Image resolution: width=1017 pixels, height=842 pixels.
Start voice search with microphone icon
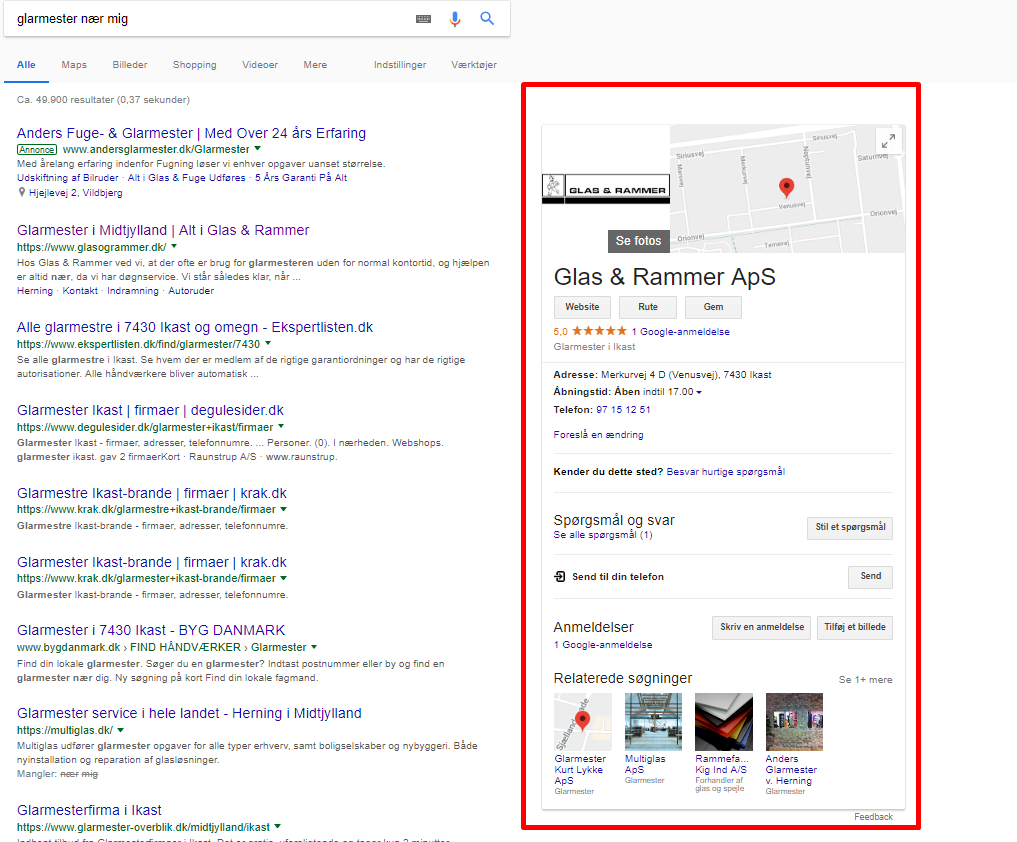pos(455,19)
